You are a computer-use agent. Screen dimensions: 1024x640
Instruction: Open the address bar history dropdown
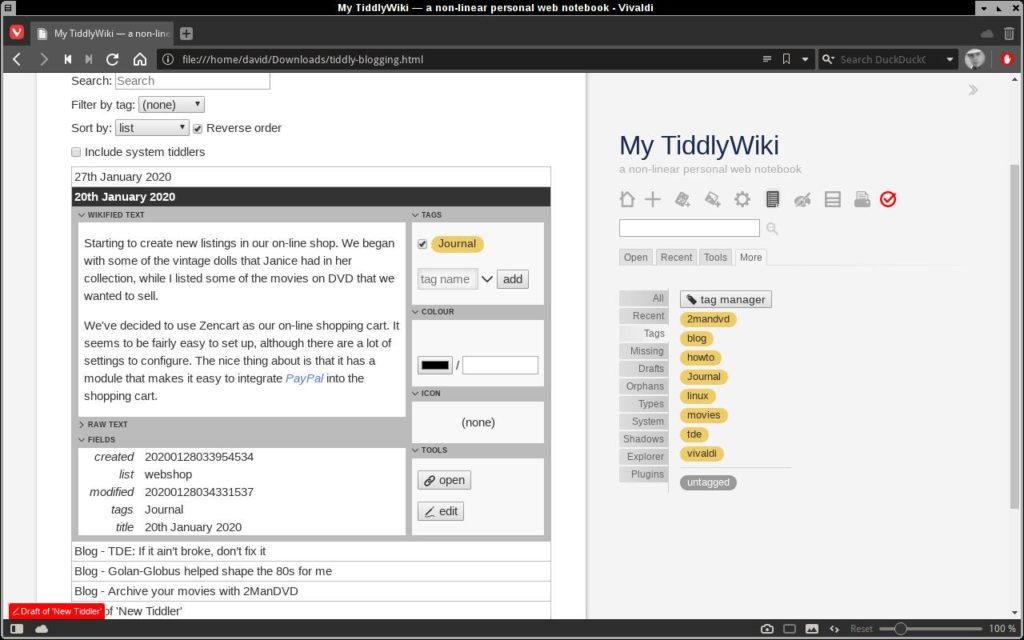(805, 59)
